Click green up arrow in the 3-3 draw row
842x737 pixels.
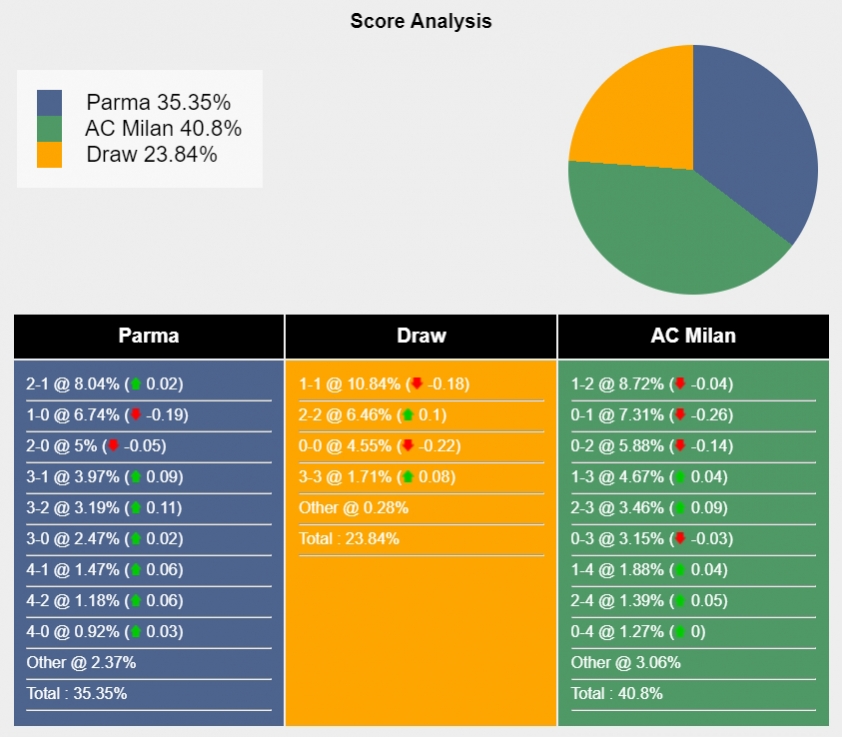(408, 476)
